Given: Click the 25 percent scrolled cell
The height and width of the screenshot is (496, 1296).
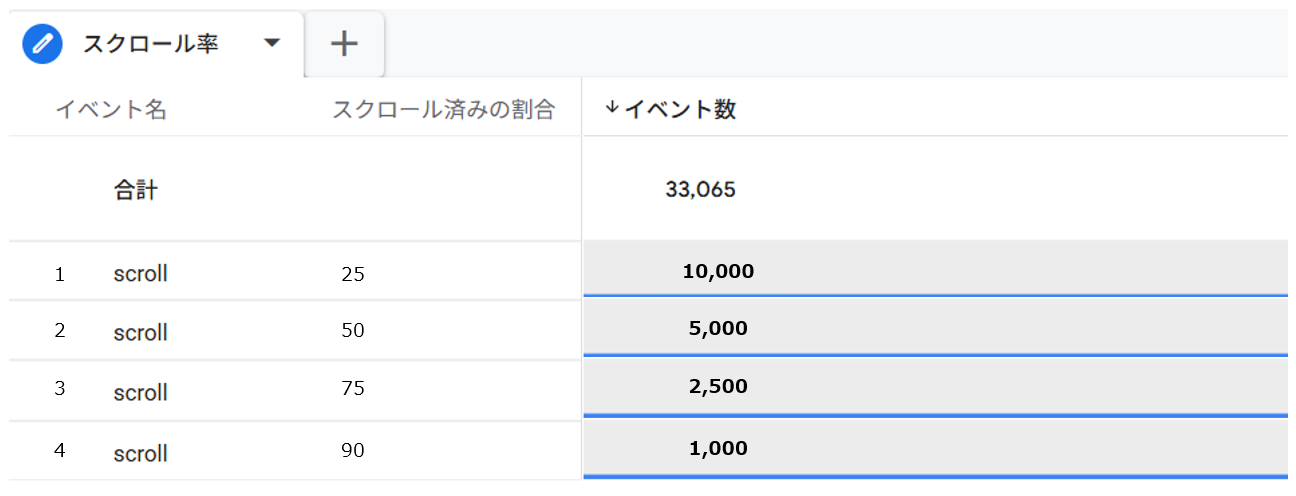Looking at the screenshot, I should (352, 273).
